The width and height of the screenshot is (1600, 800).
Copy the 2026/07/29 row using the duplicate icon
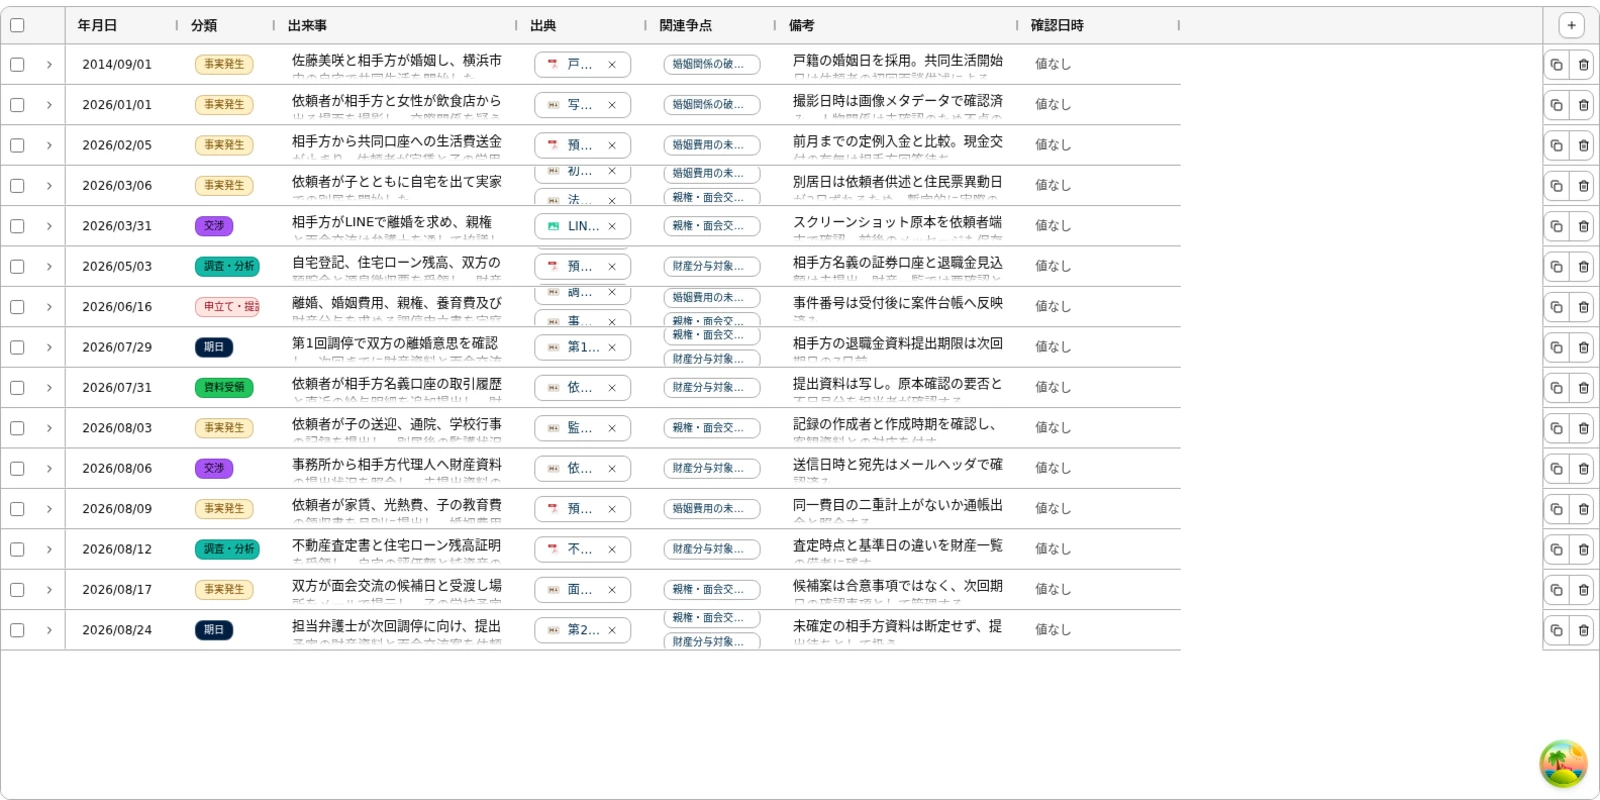(1556, 348)
